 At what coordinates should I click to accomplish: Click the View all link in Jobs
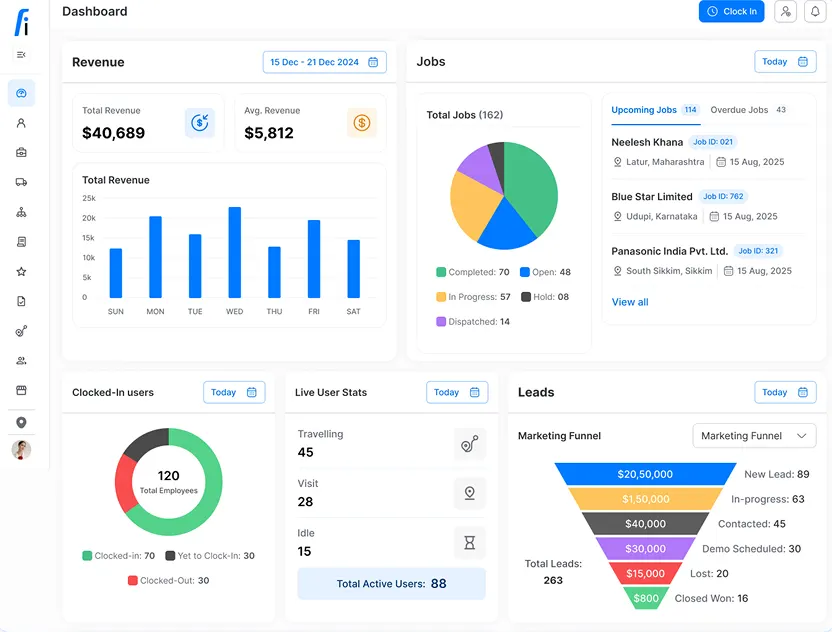630,302
